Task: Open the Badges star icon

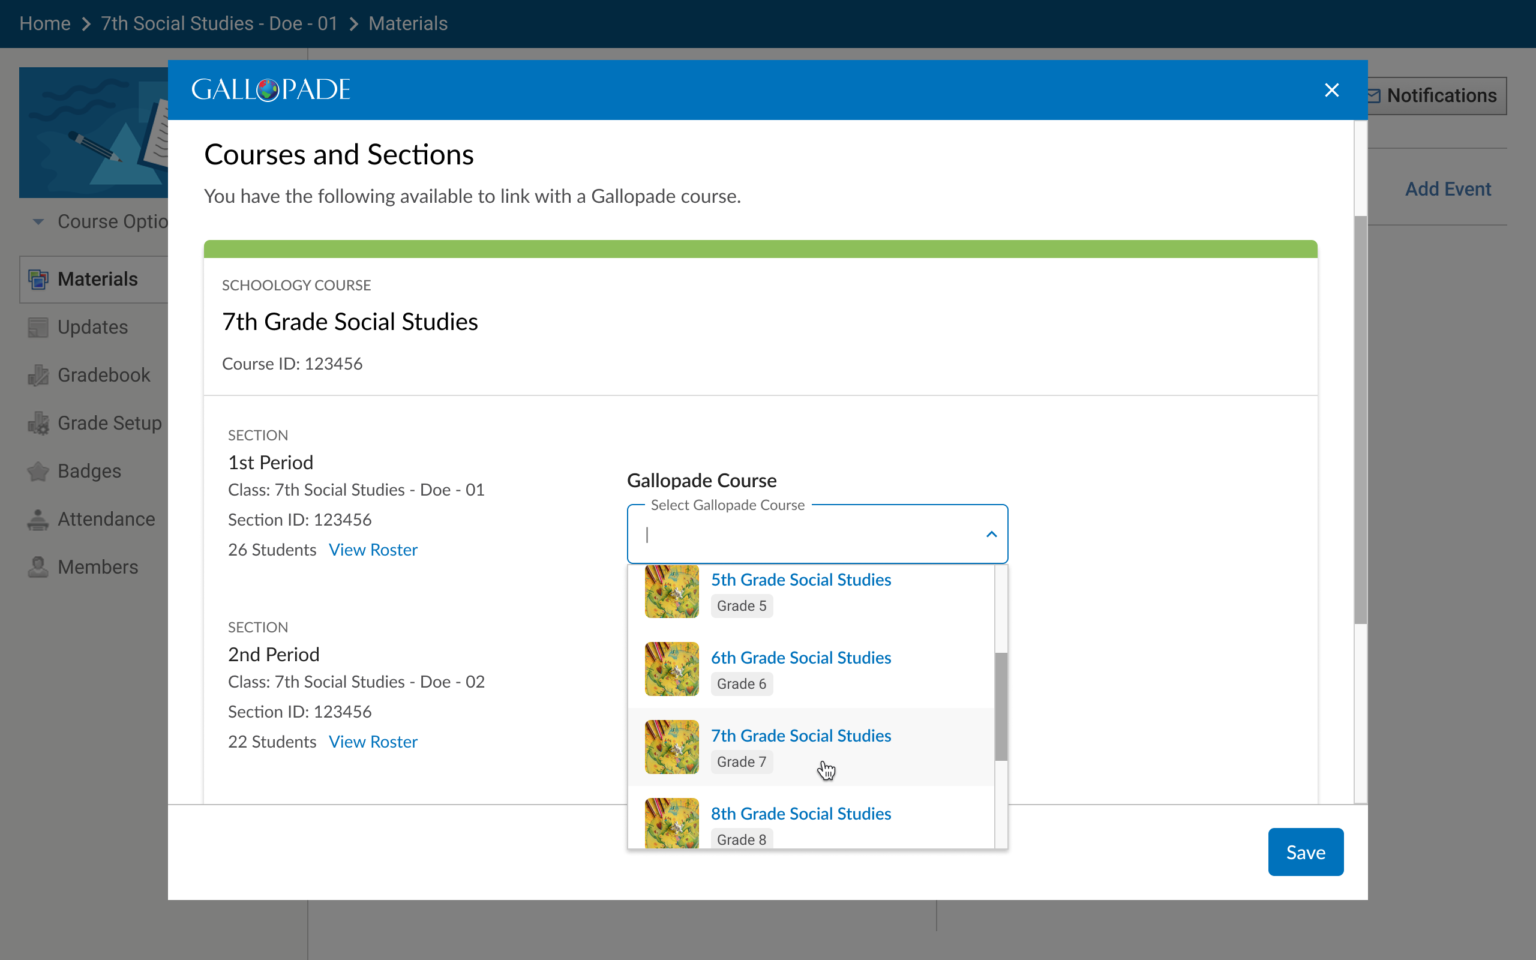Action: point(38,471)
